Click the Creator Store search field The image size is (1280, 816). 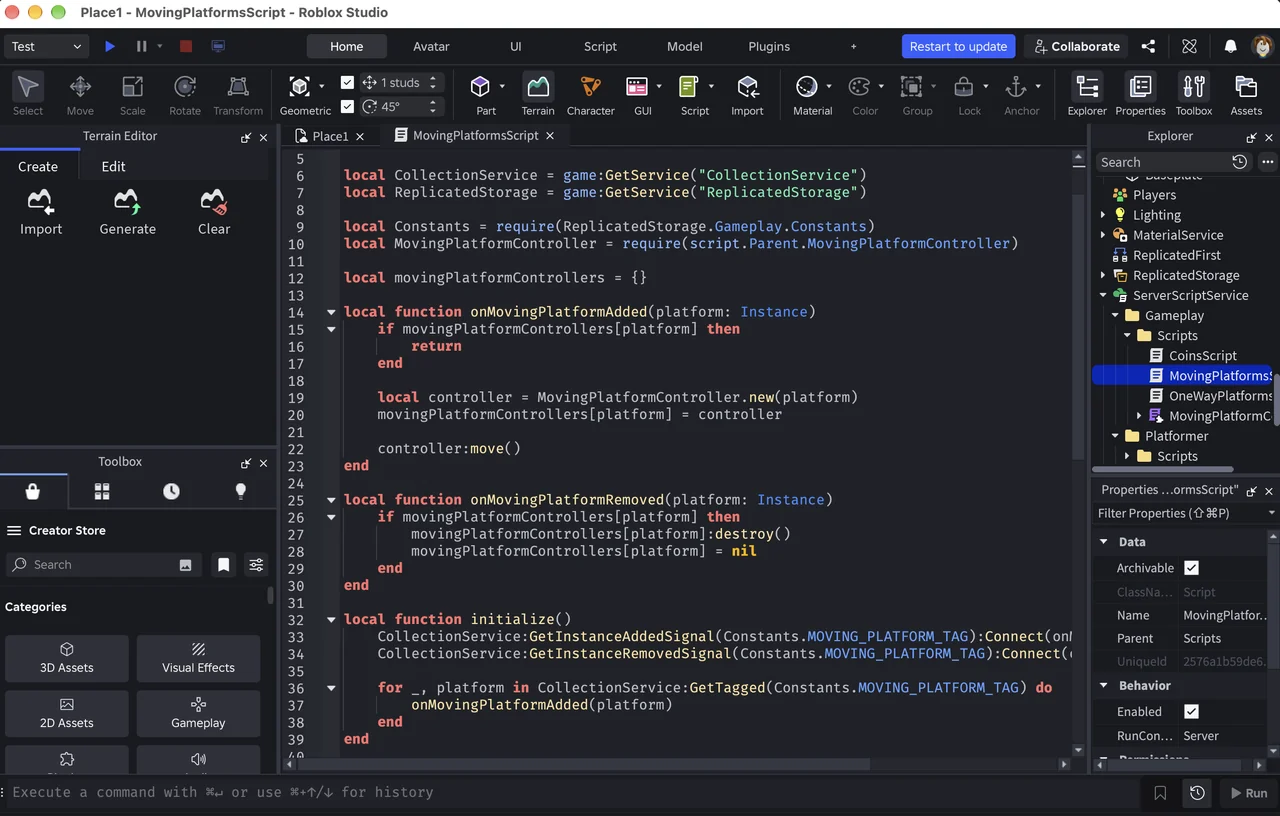click(x=104, y=565)
